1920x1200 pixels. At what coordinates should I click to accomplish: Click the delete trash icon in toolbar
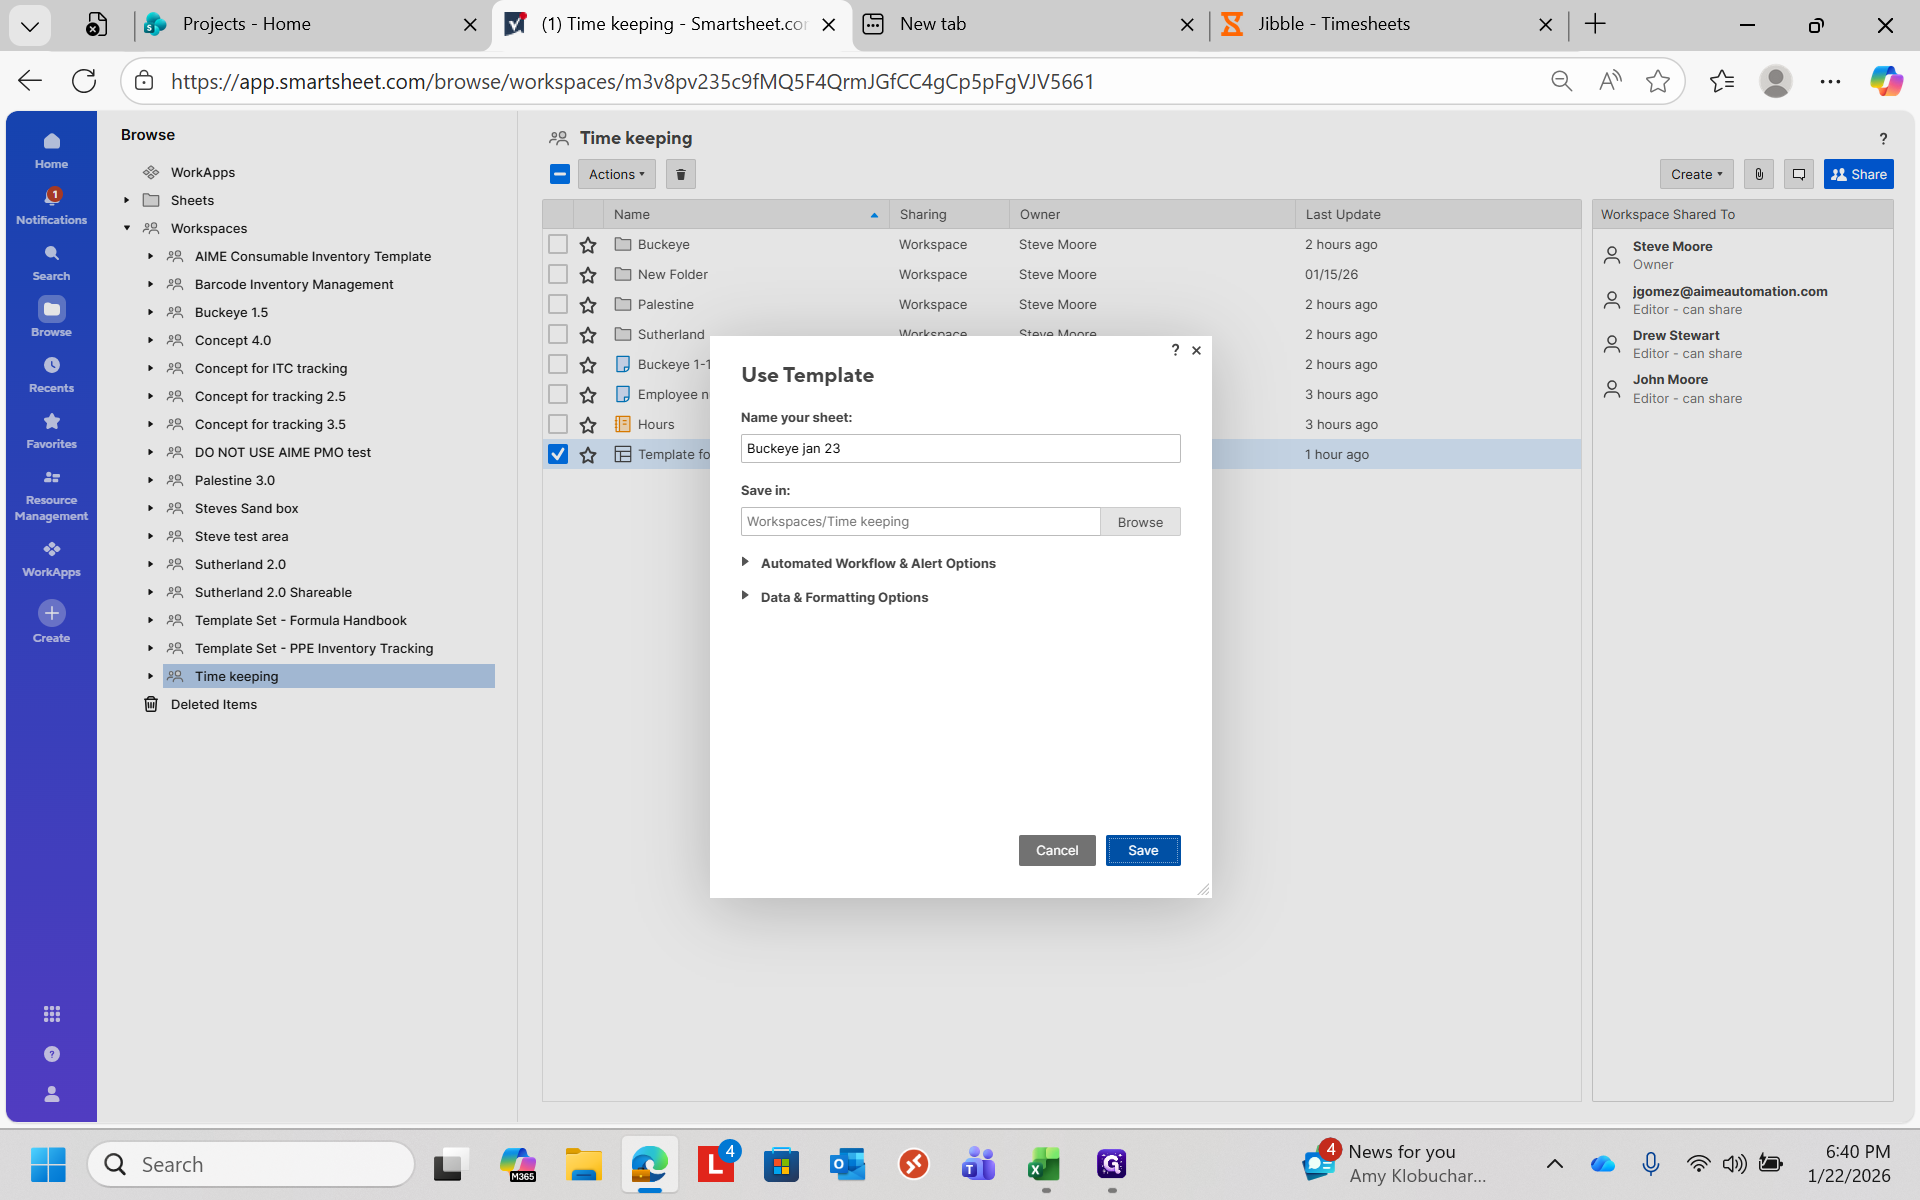point(680,174)
